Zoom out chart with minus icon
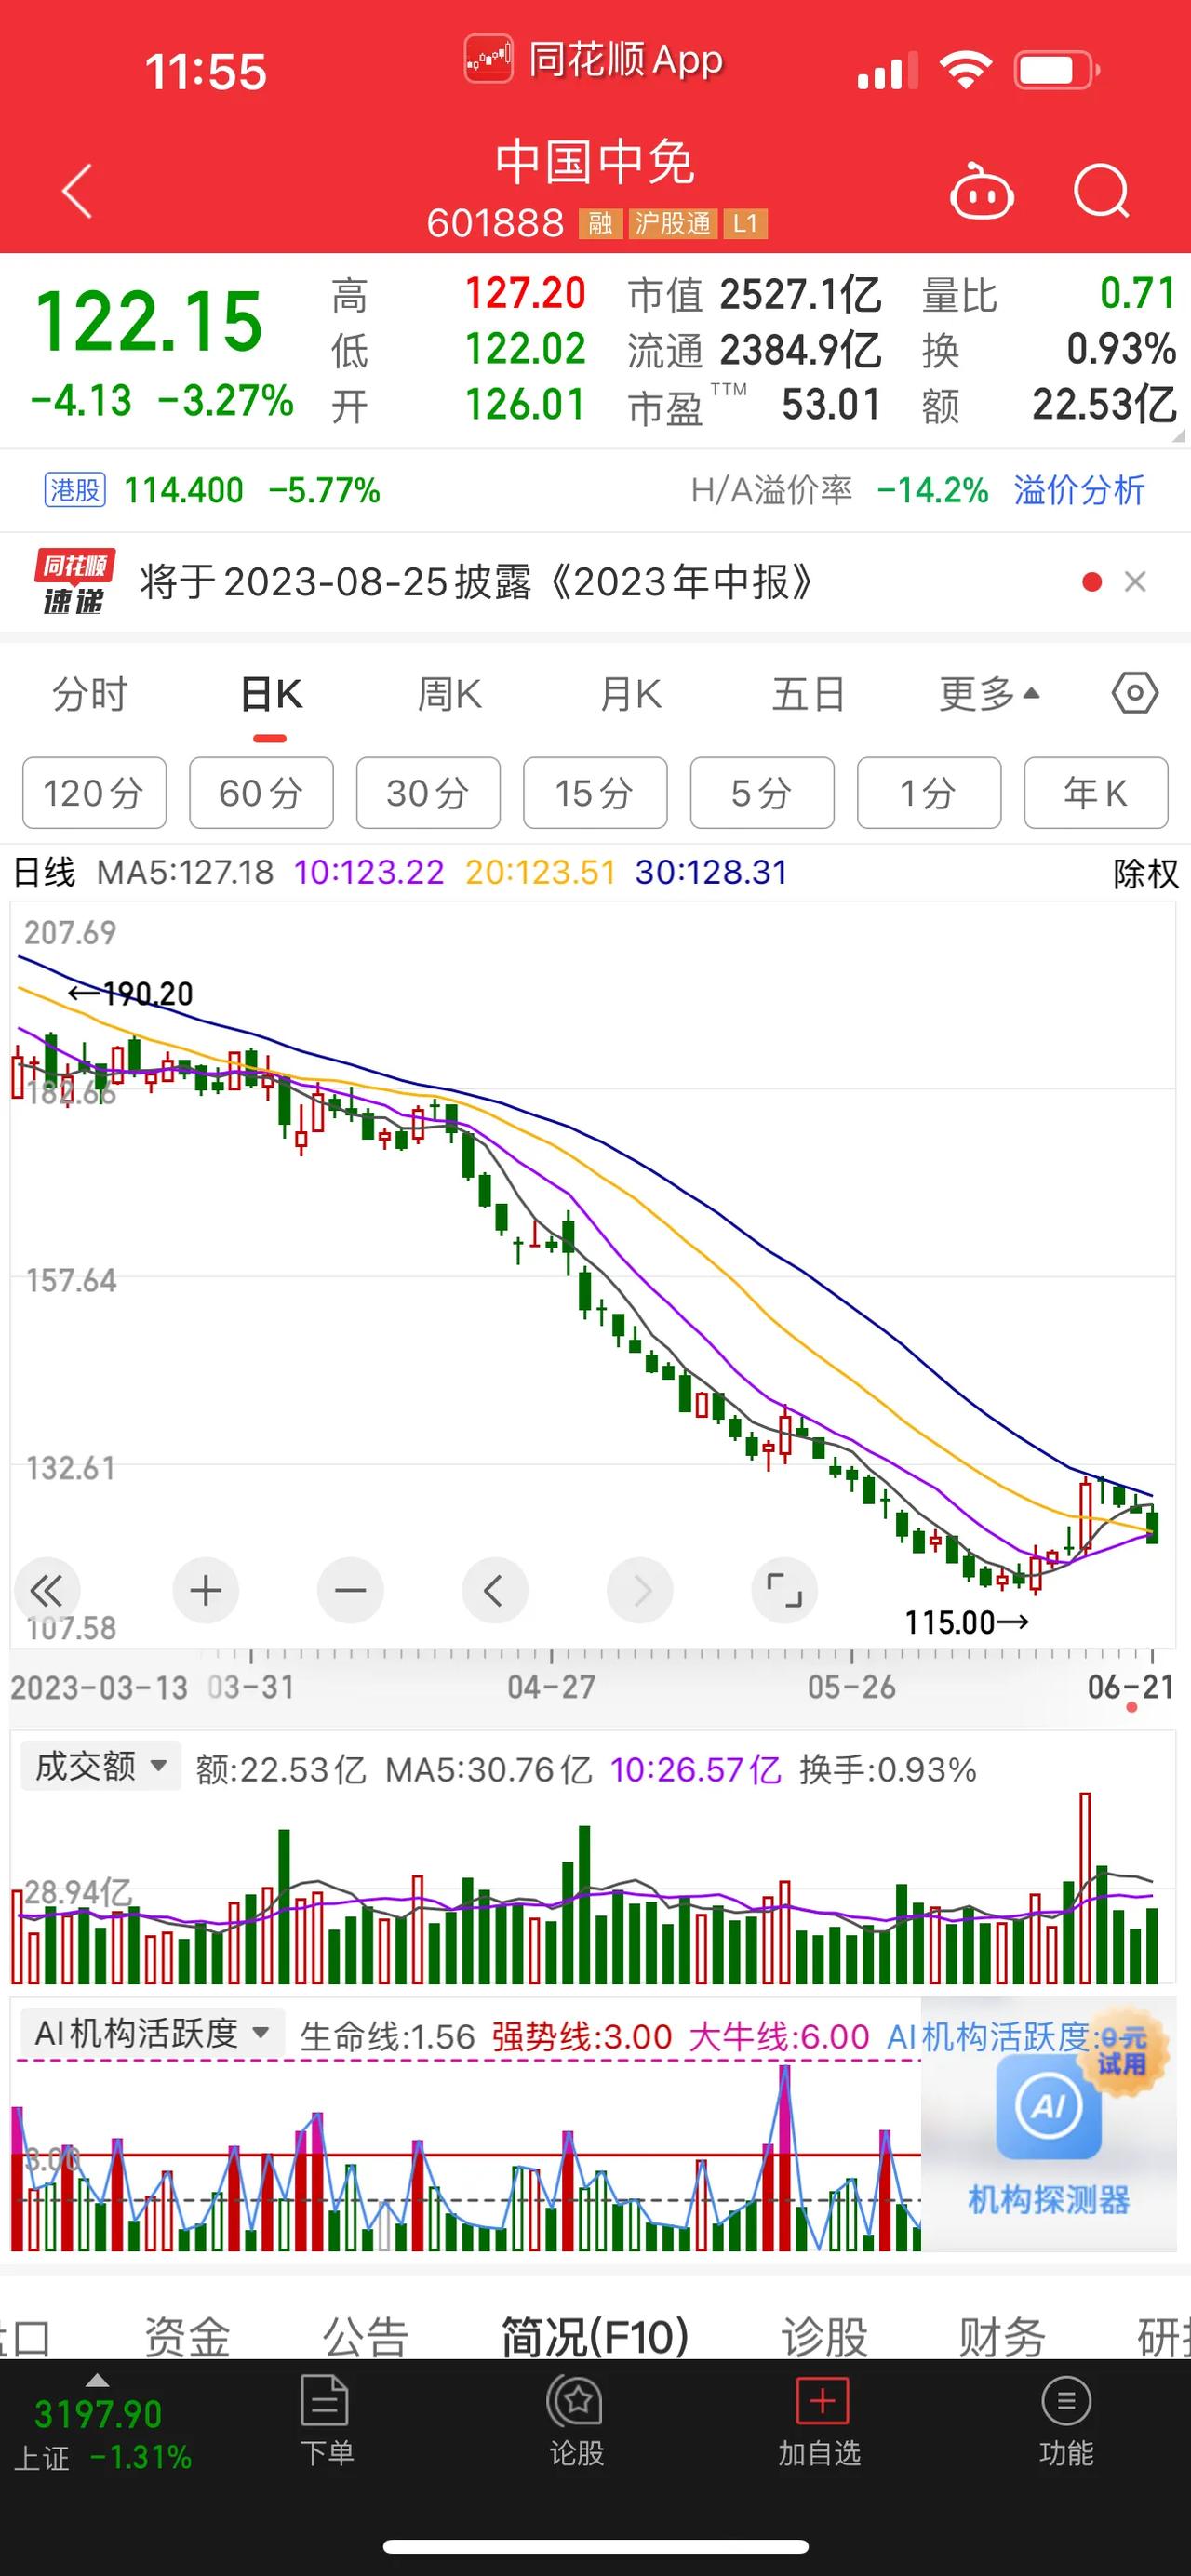This screenshot has width=1191, height=2576. (350, 1590)
